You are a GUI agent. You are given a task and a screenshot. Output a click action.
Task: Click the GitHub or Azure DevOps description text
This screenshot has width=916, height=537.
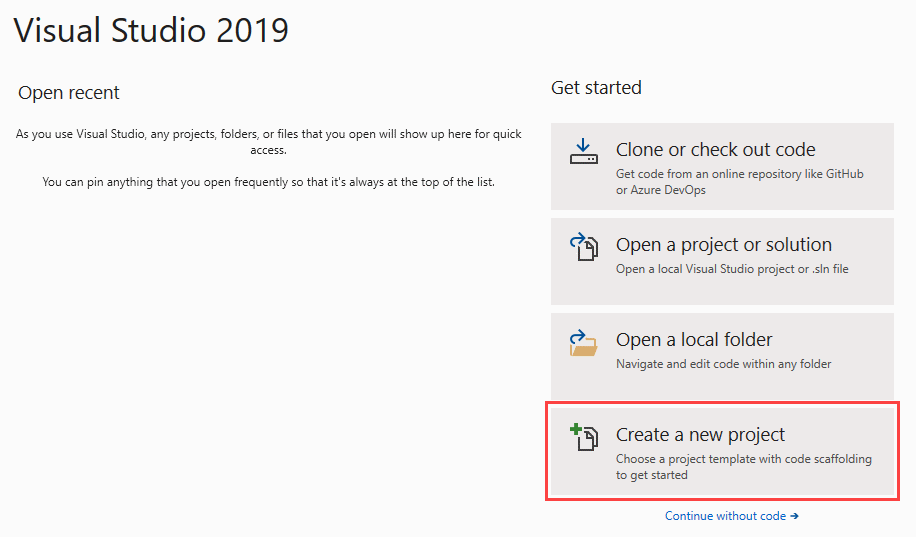pos(739,181)
